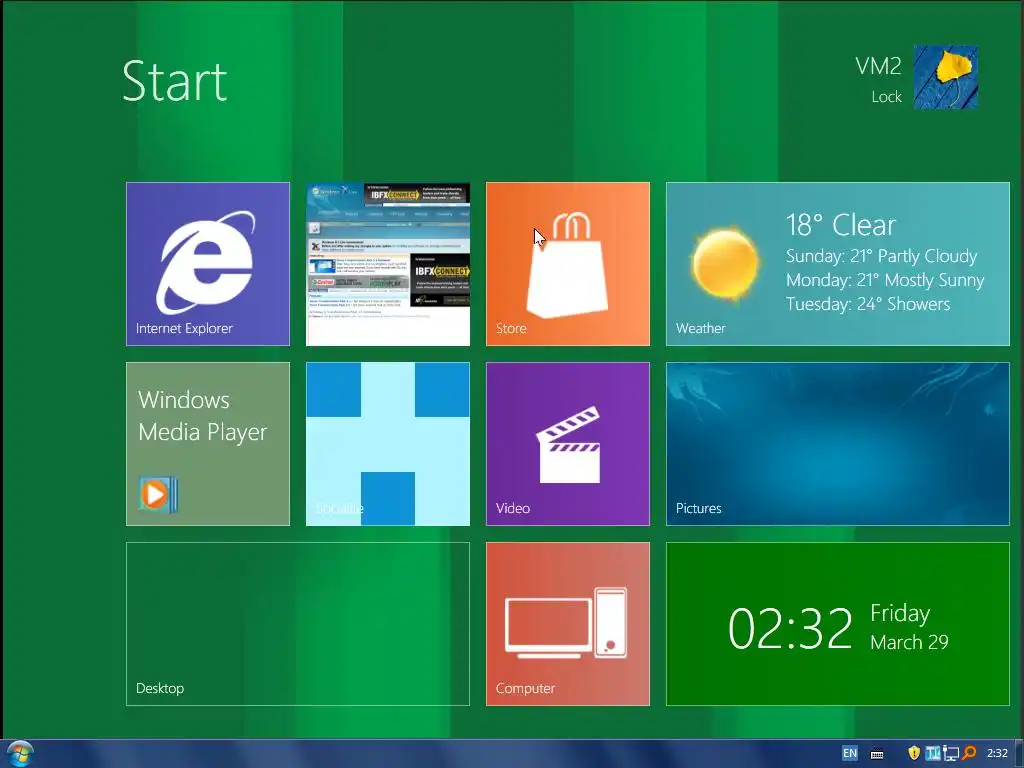
Task: Click the Windows Start orb in taskbar
Action: (19, 754)
